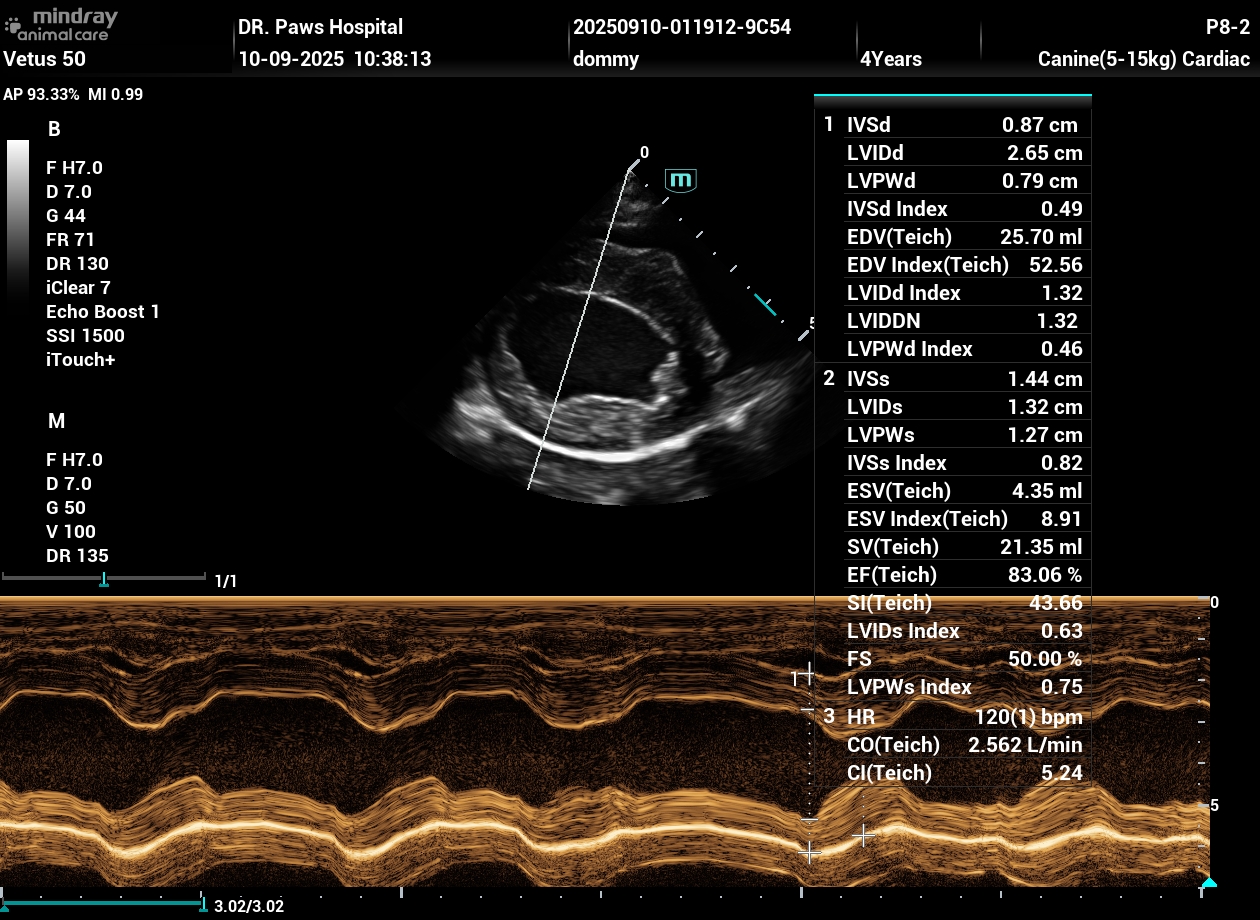Click the teal M-mode marker icon
The image size is (1260, 920).
click(x=681, y=180)
